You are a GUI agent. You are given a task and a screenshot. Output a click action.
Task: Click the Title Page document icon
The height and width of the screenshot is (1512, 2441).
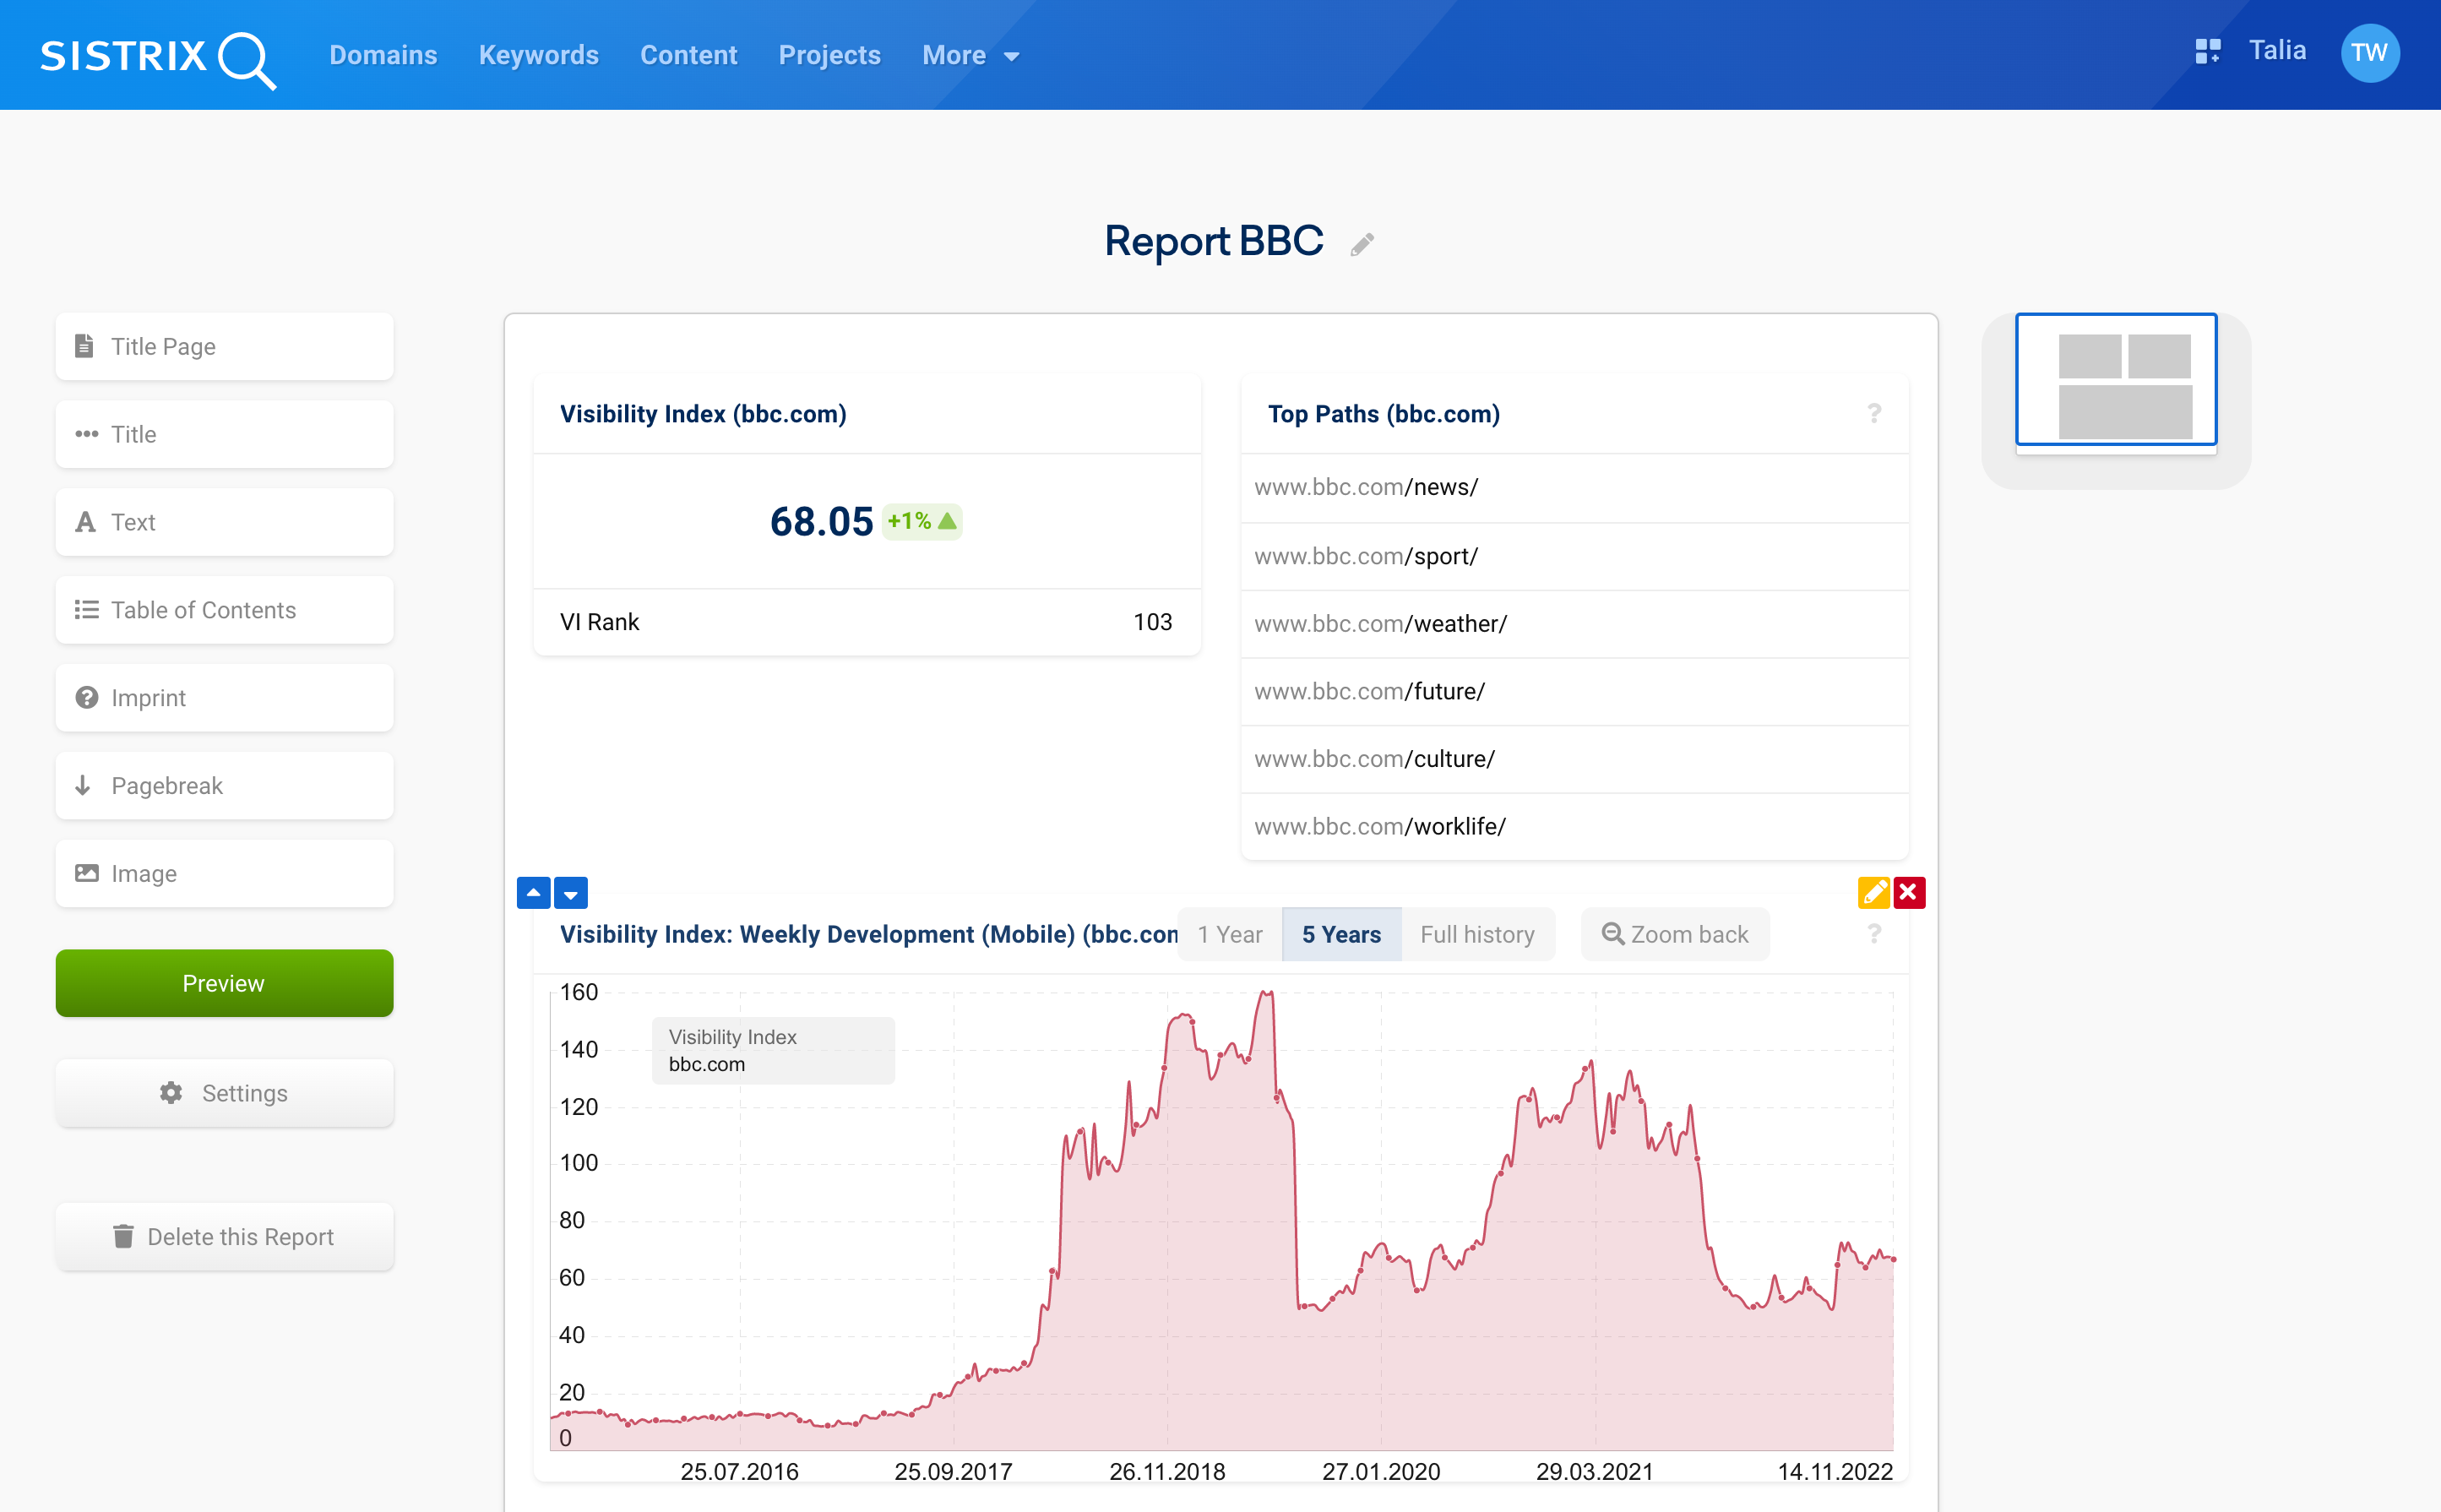coord(85,346)
